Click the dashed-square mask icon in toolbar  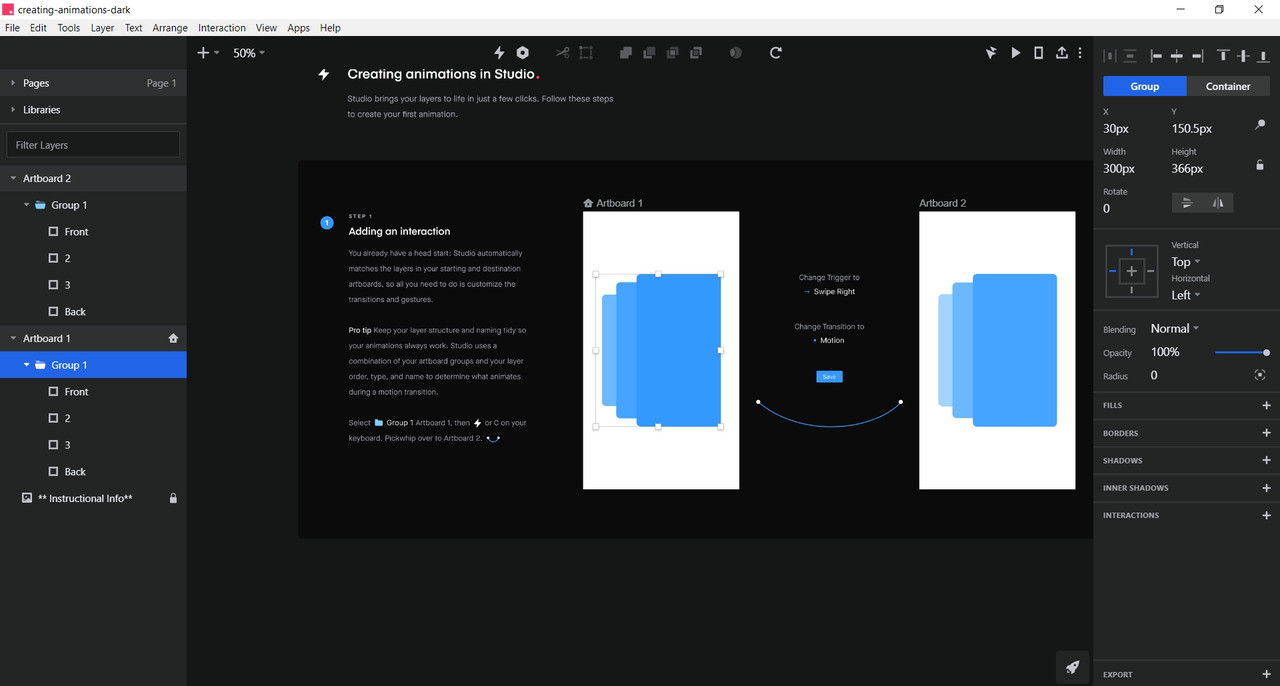click(586, 53)
